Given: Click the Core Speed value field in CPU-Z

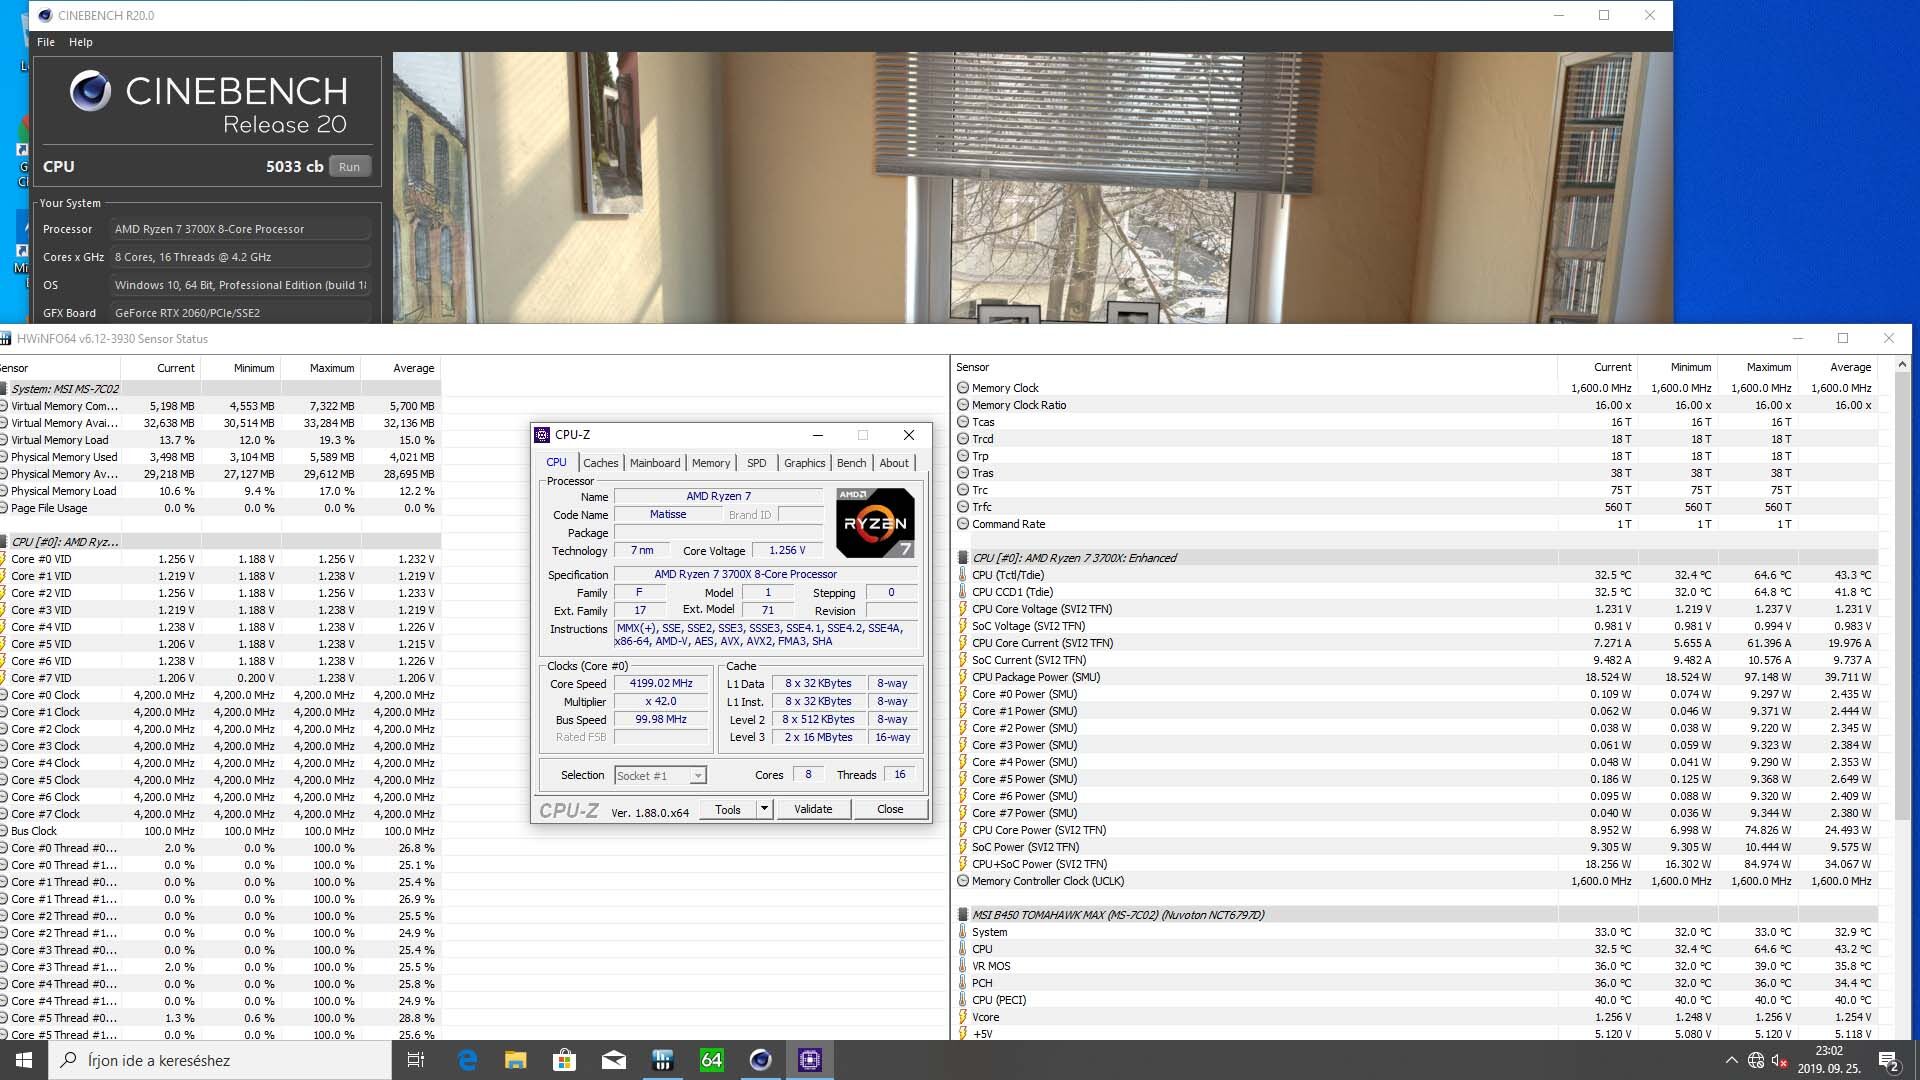Looking at the screenshot, I should [661, 684].
